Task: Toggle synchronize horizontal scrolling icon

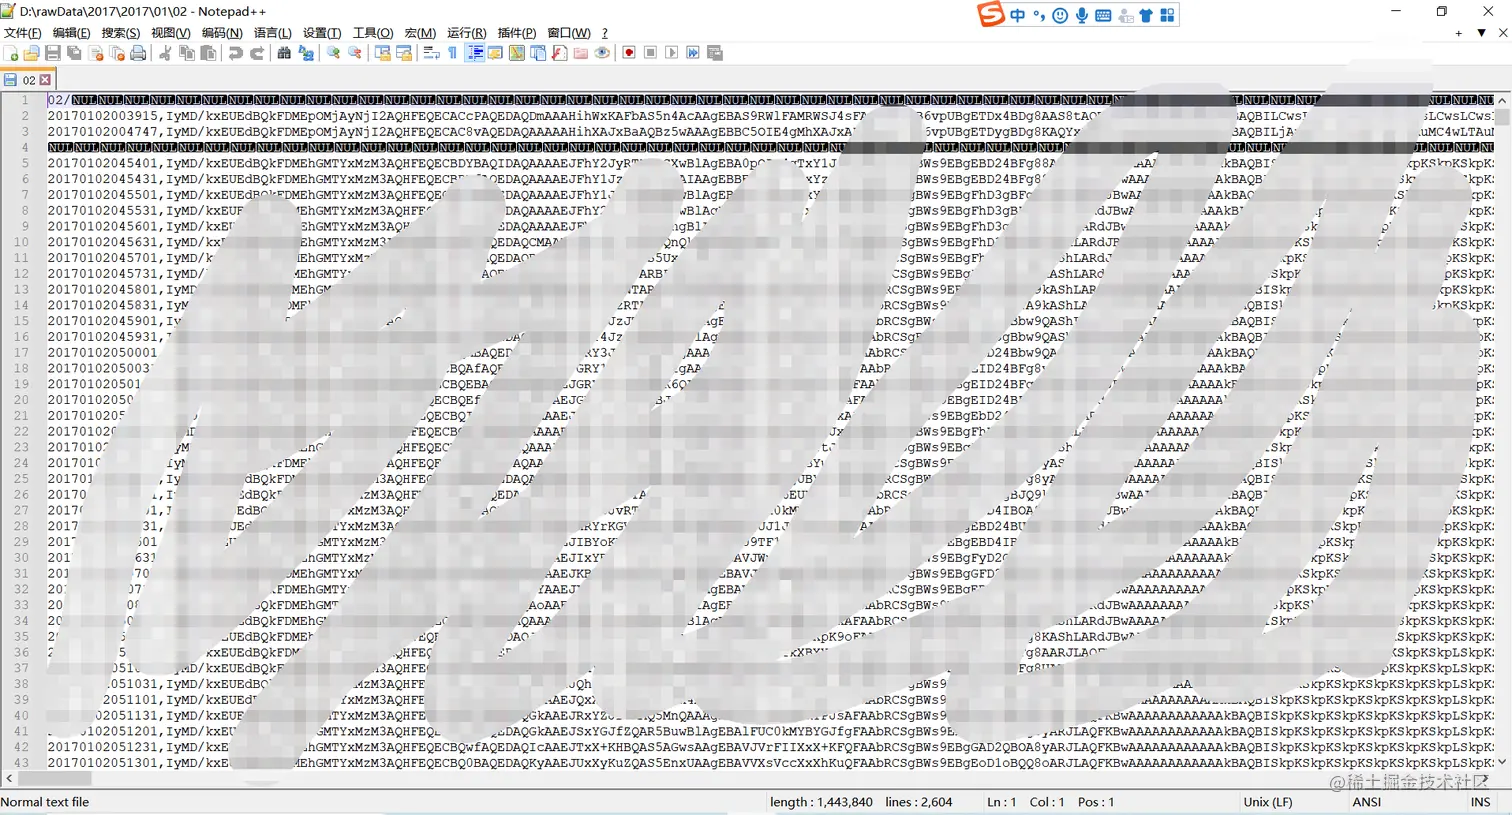Action: (404, 53)
